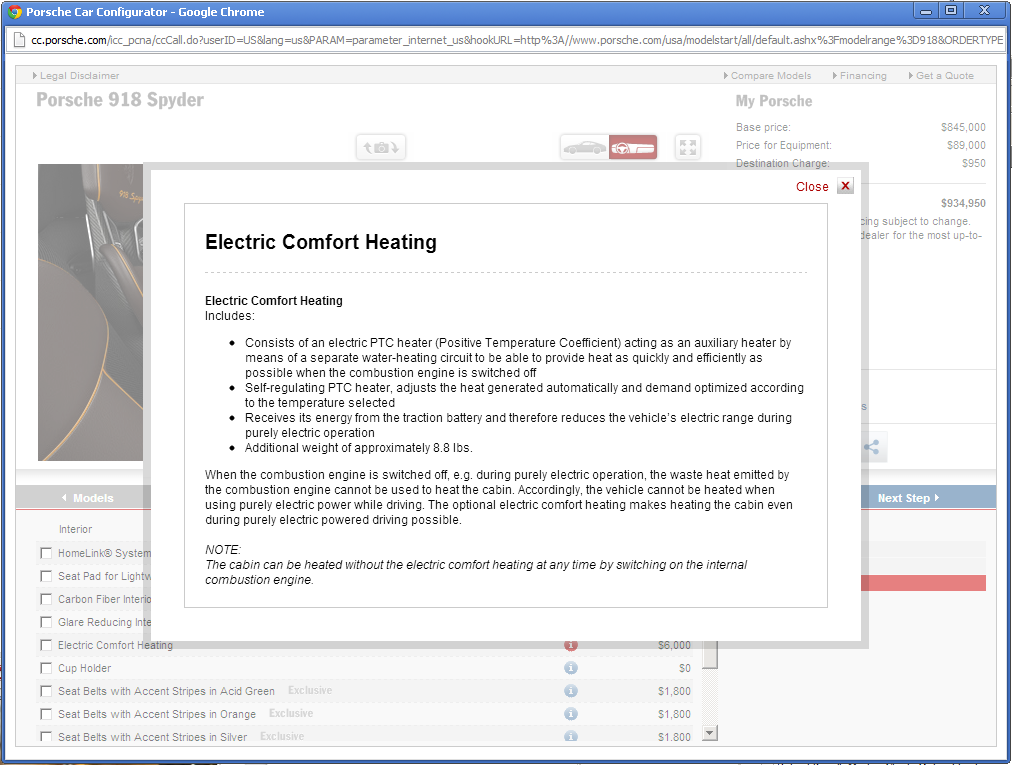Switch to interior steering wheel view

632,147
